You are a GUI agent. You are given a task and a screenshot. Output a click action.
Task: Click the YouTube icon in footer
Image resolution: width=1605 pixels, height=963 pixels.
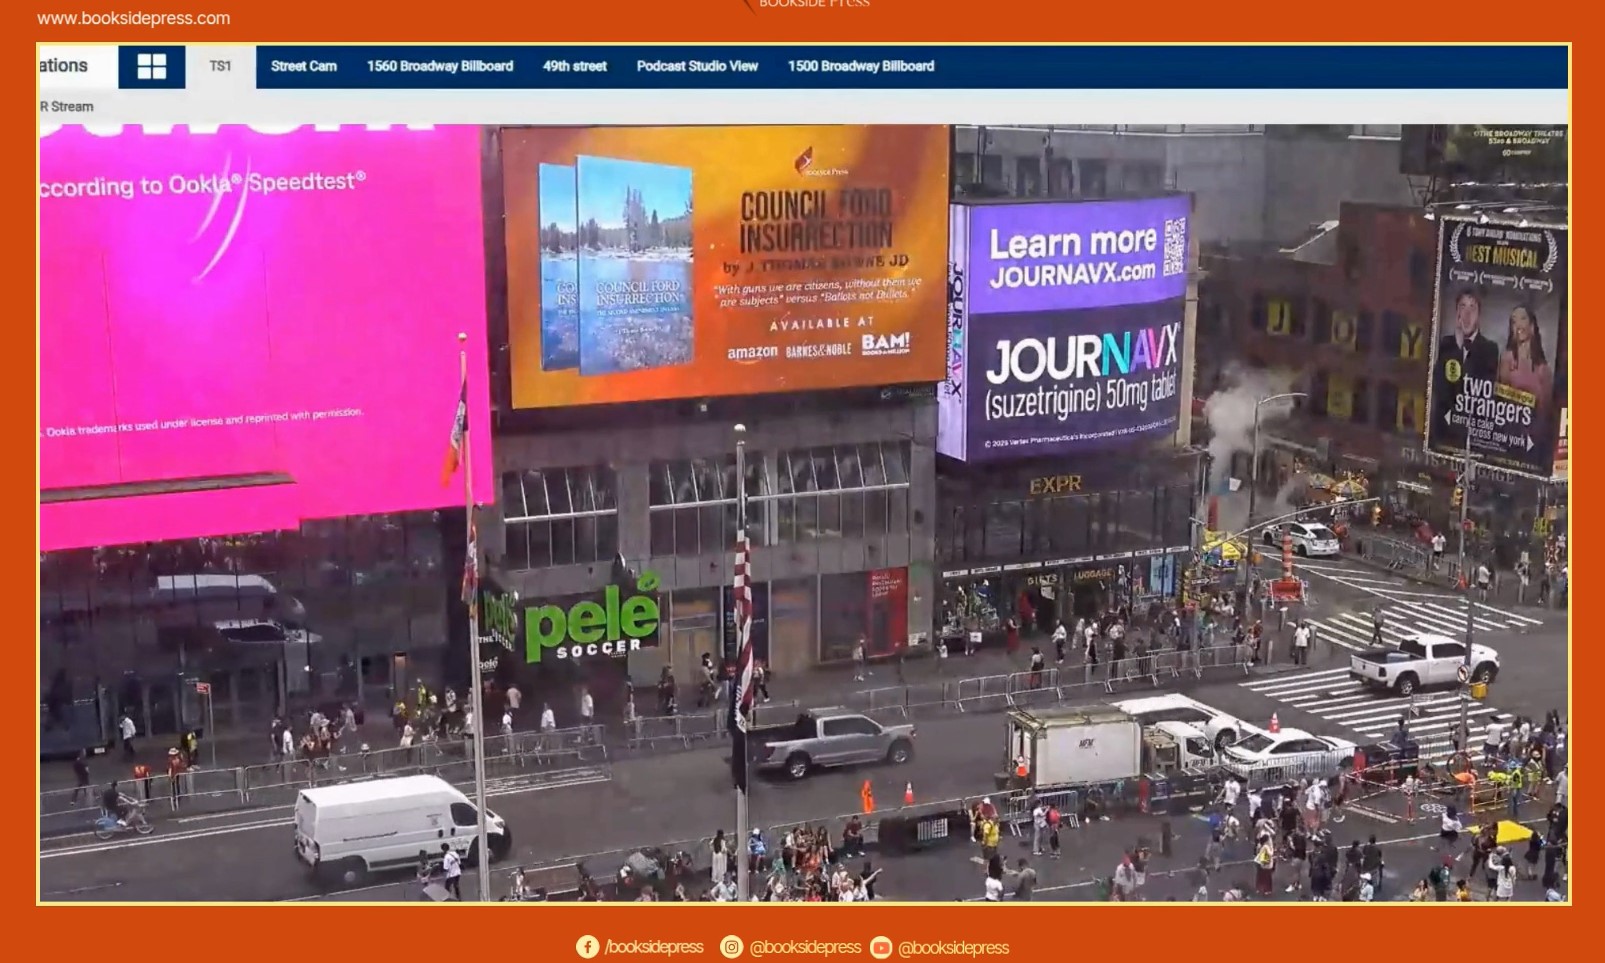(x=881, y=947)
